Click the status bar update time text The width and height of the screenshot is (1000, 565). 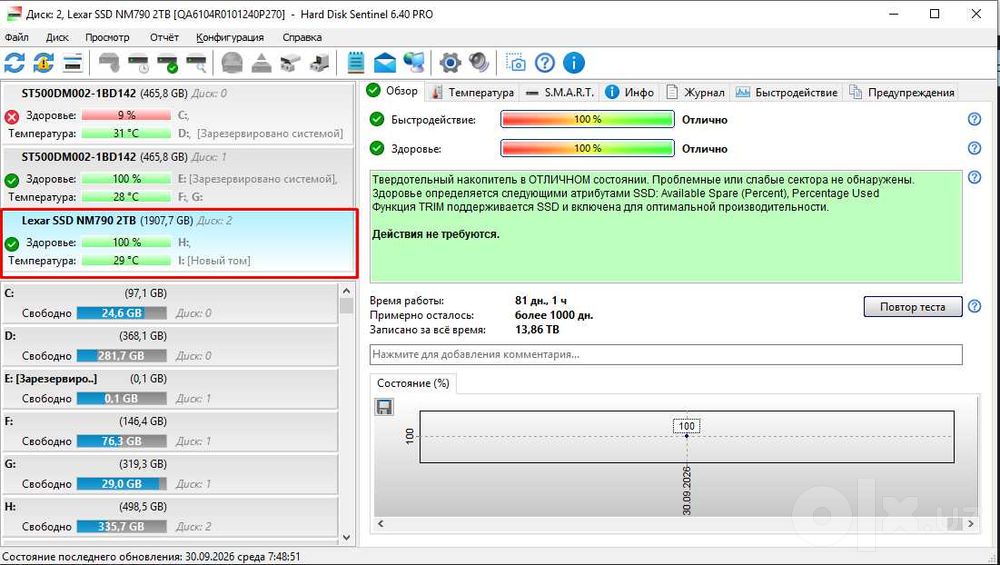(x=151, y=556)
